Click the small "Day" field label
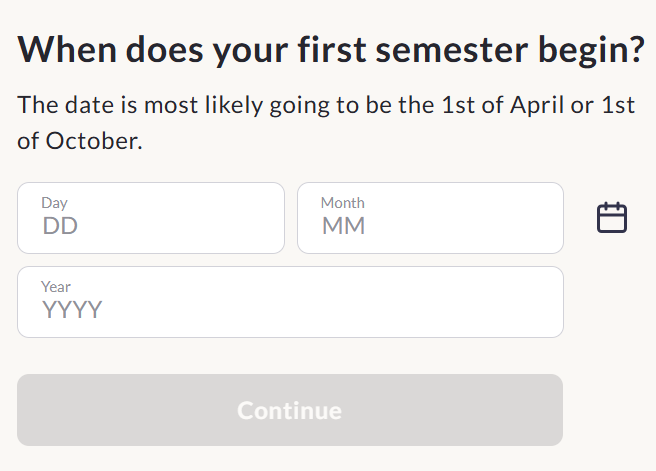 pos(54,203)
